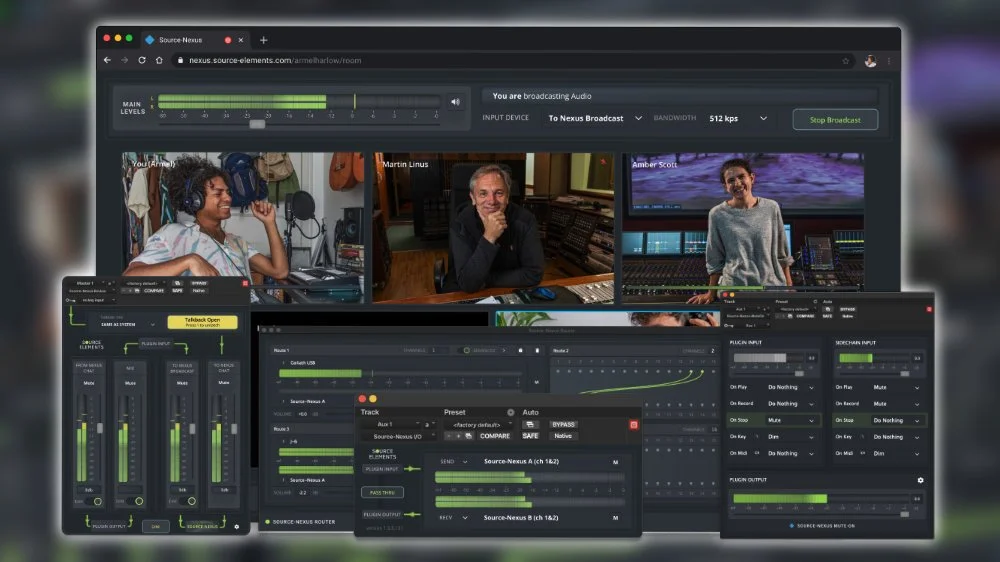This screenshot has height=562, width=1000.
Task: Adjust Sidechain Input level slider handle
Action: 904,374
